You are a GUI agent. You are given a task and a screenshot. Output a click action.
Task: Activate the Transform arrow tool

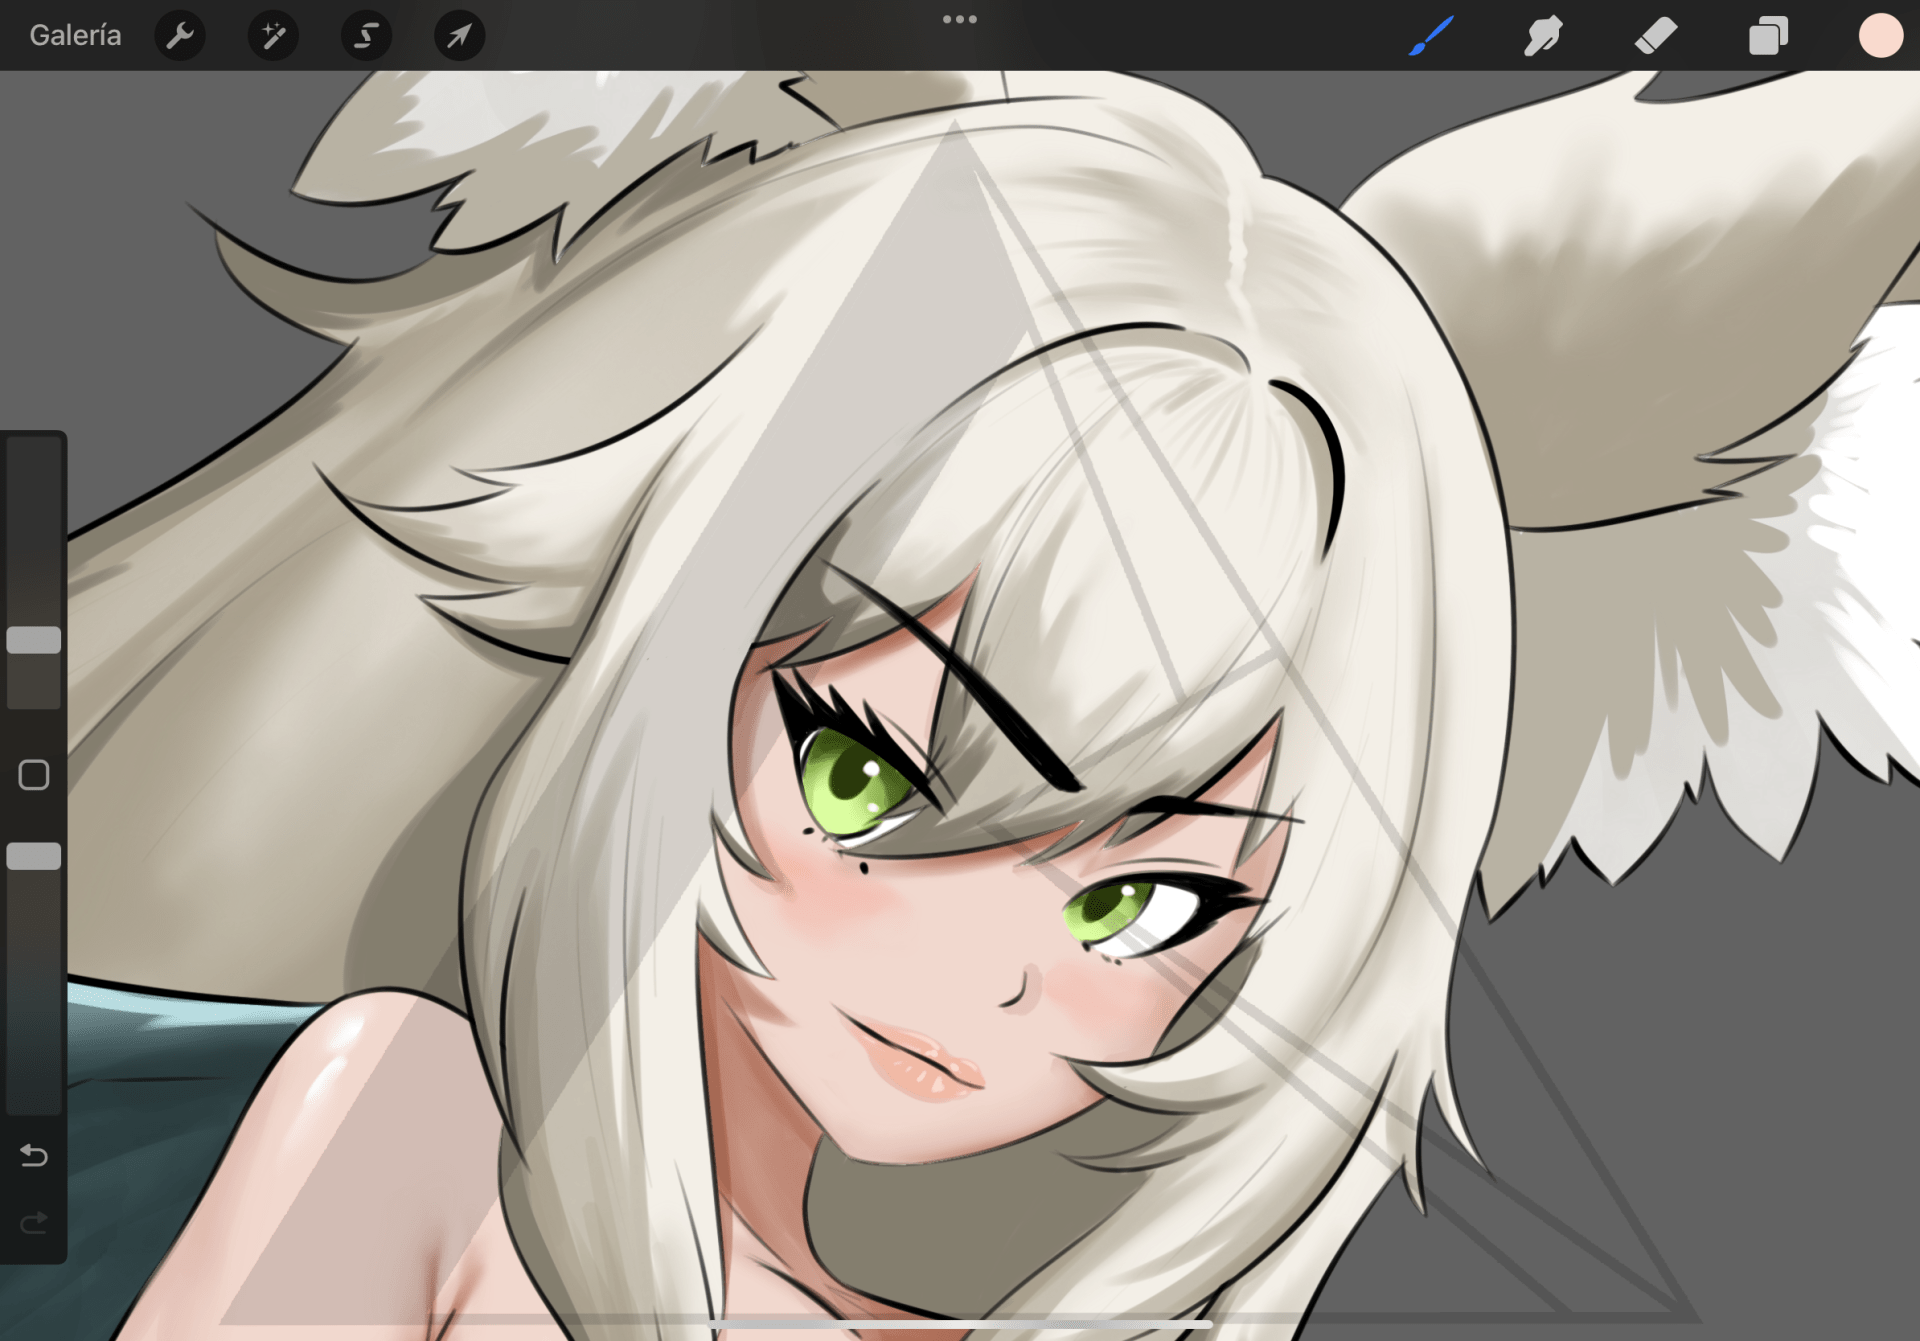pyautogui.click(x=459, y=36)
